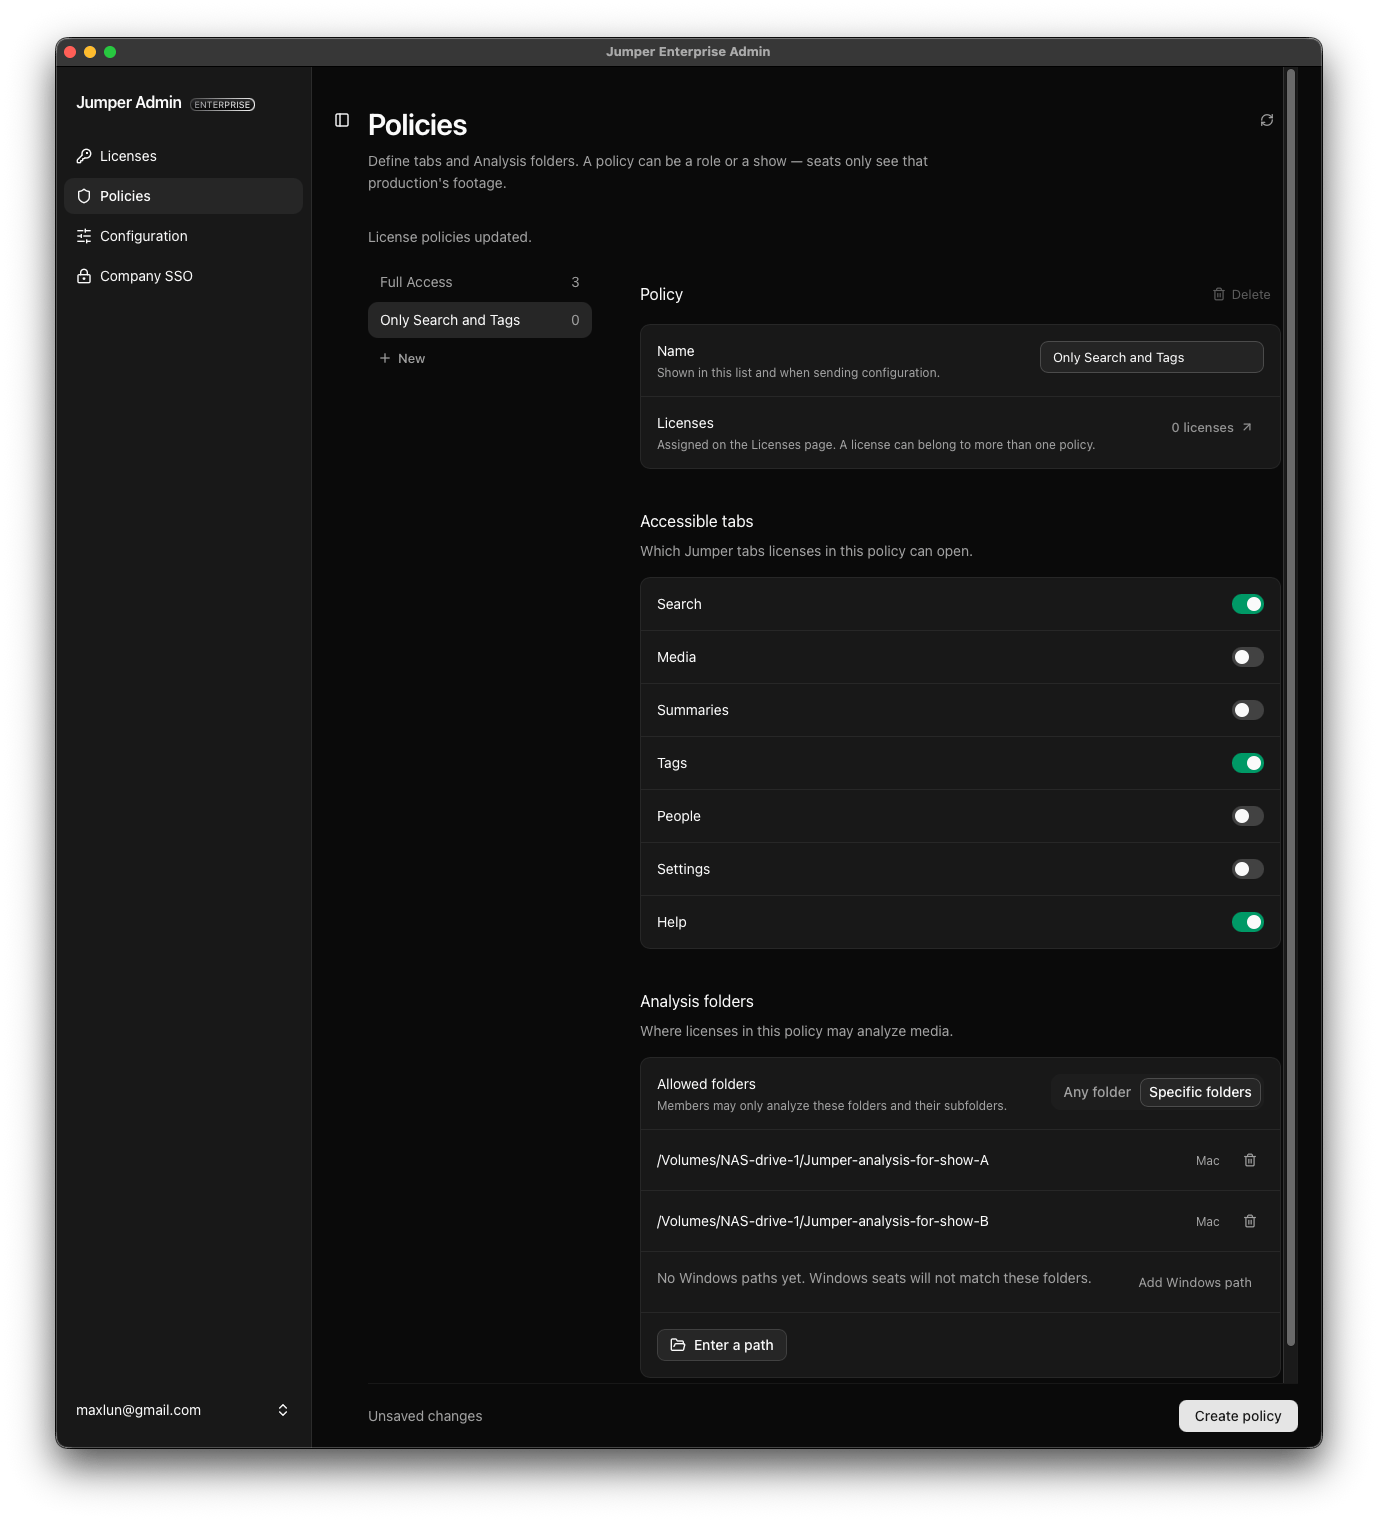The width and height of the screenshot is (1378, 1522).
Task: Collapse the sidebar with the panel icon
Action: click(342, 120)
